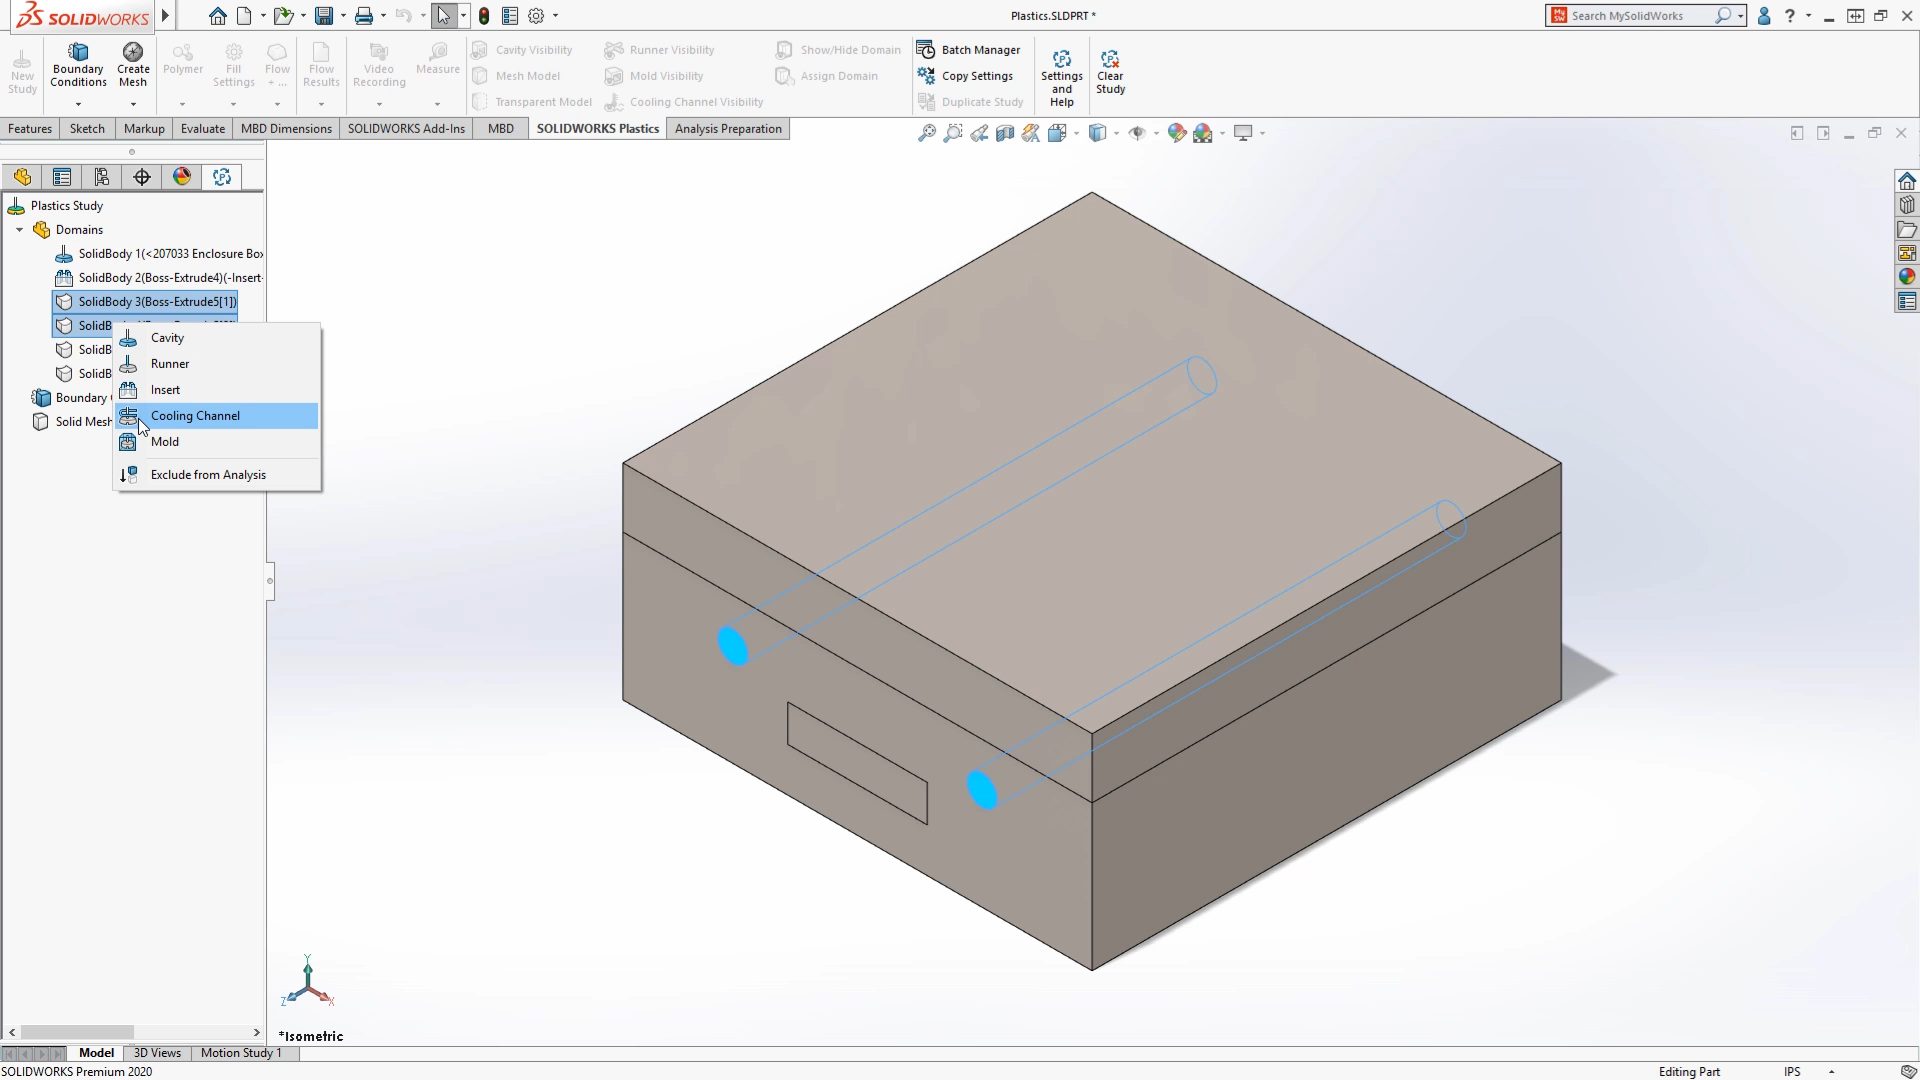Viewport: 1920px width, 1080px height.
Task: Open the ConfigurationManager tab
Action: (x=102, y=177)
